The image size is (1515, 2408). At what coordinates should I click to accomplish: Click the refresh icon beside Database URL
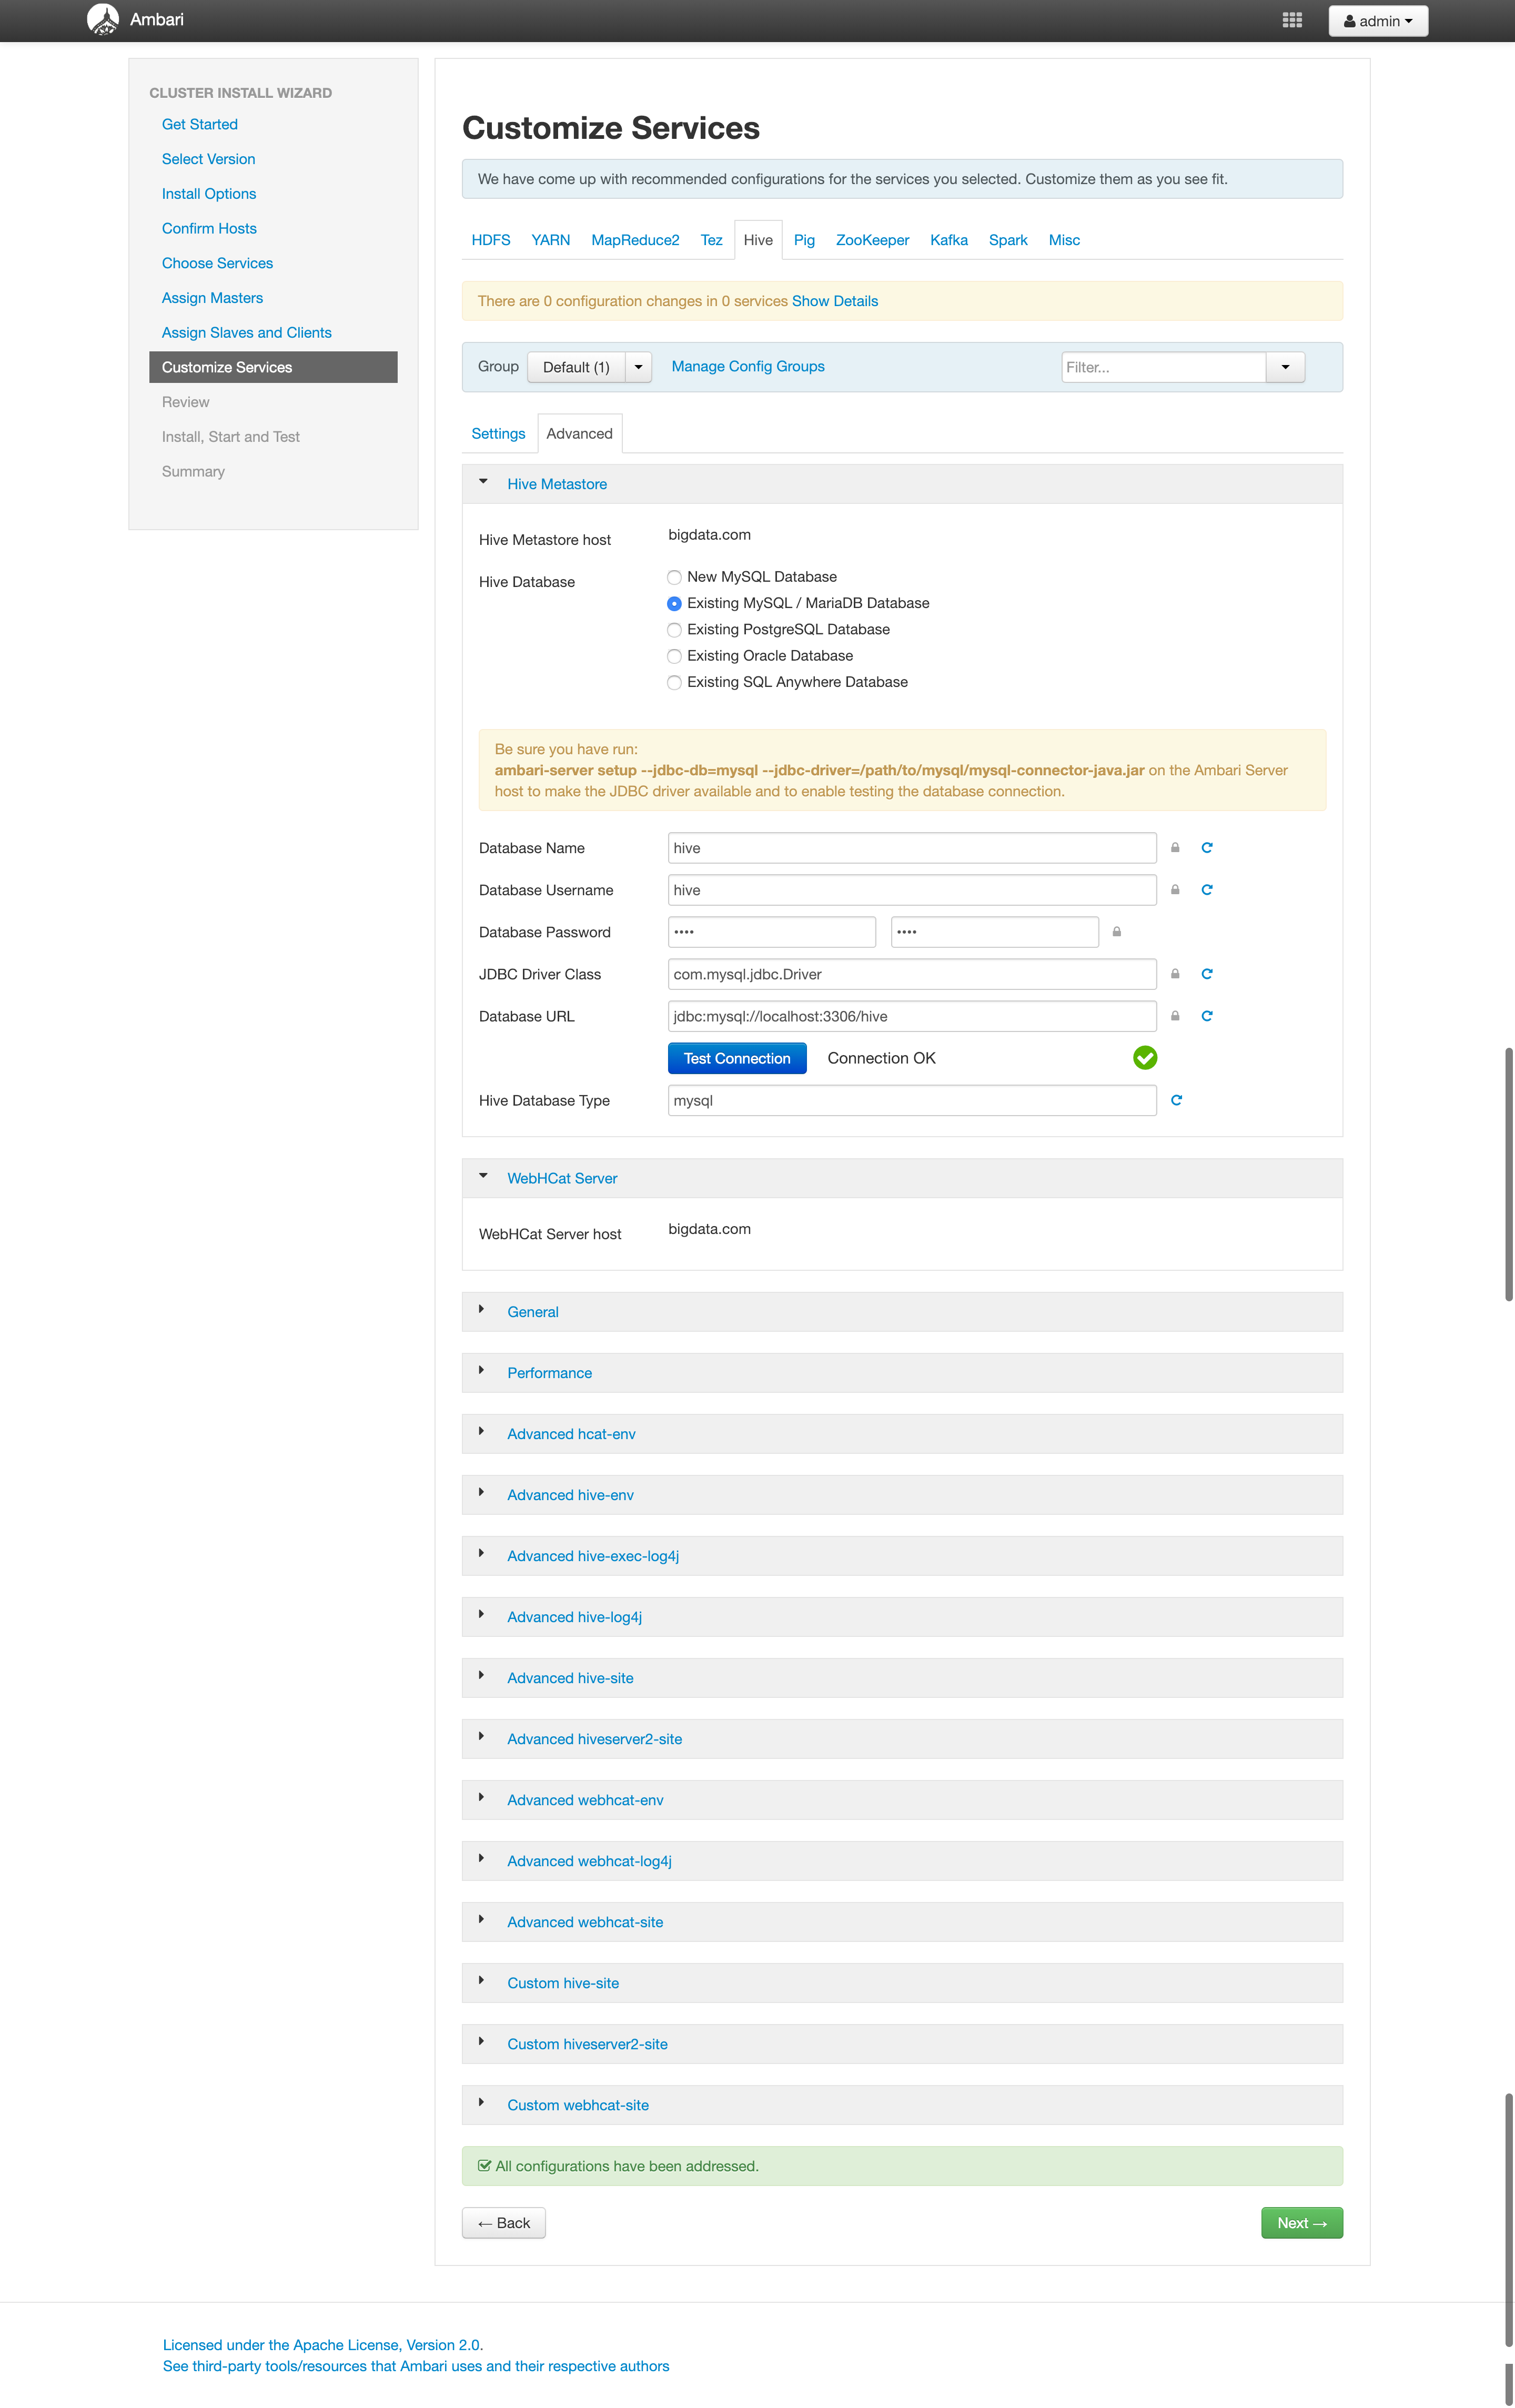coord(1207,1015)
